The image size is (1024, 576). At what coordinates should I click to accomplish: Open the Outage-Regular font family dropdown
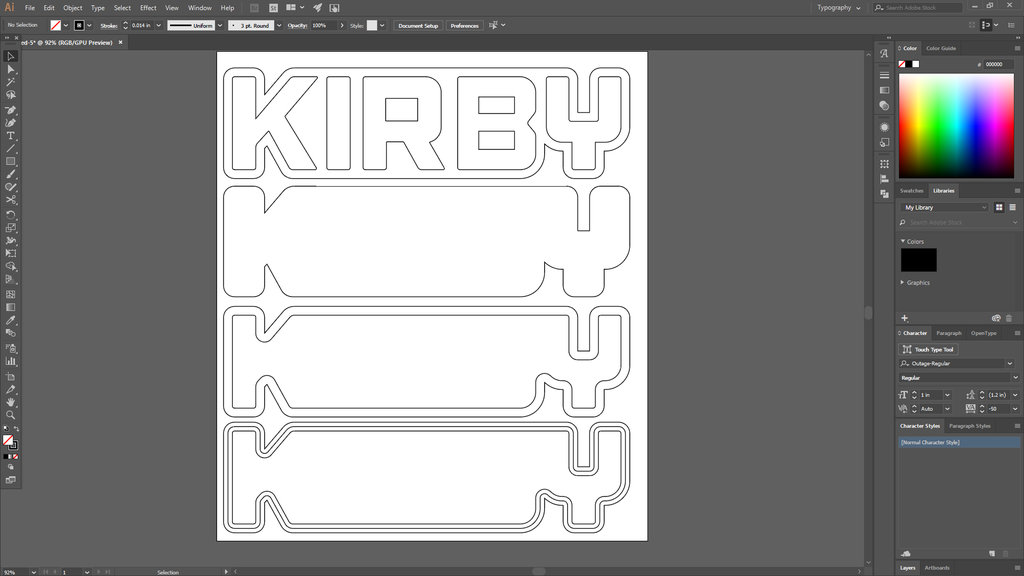(x=1009, y=364)
